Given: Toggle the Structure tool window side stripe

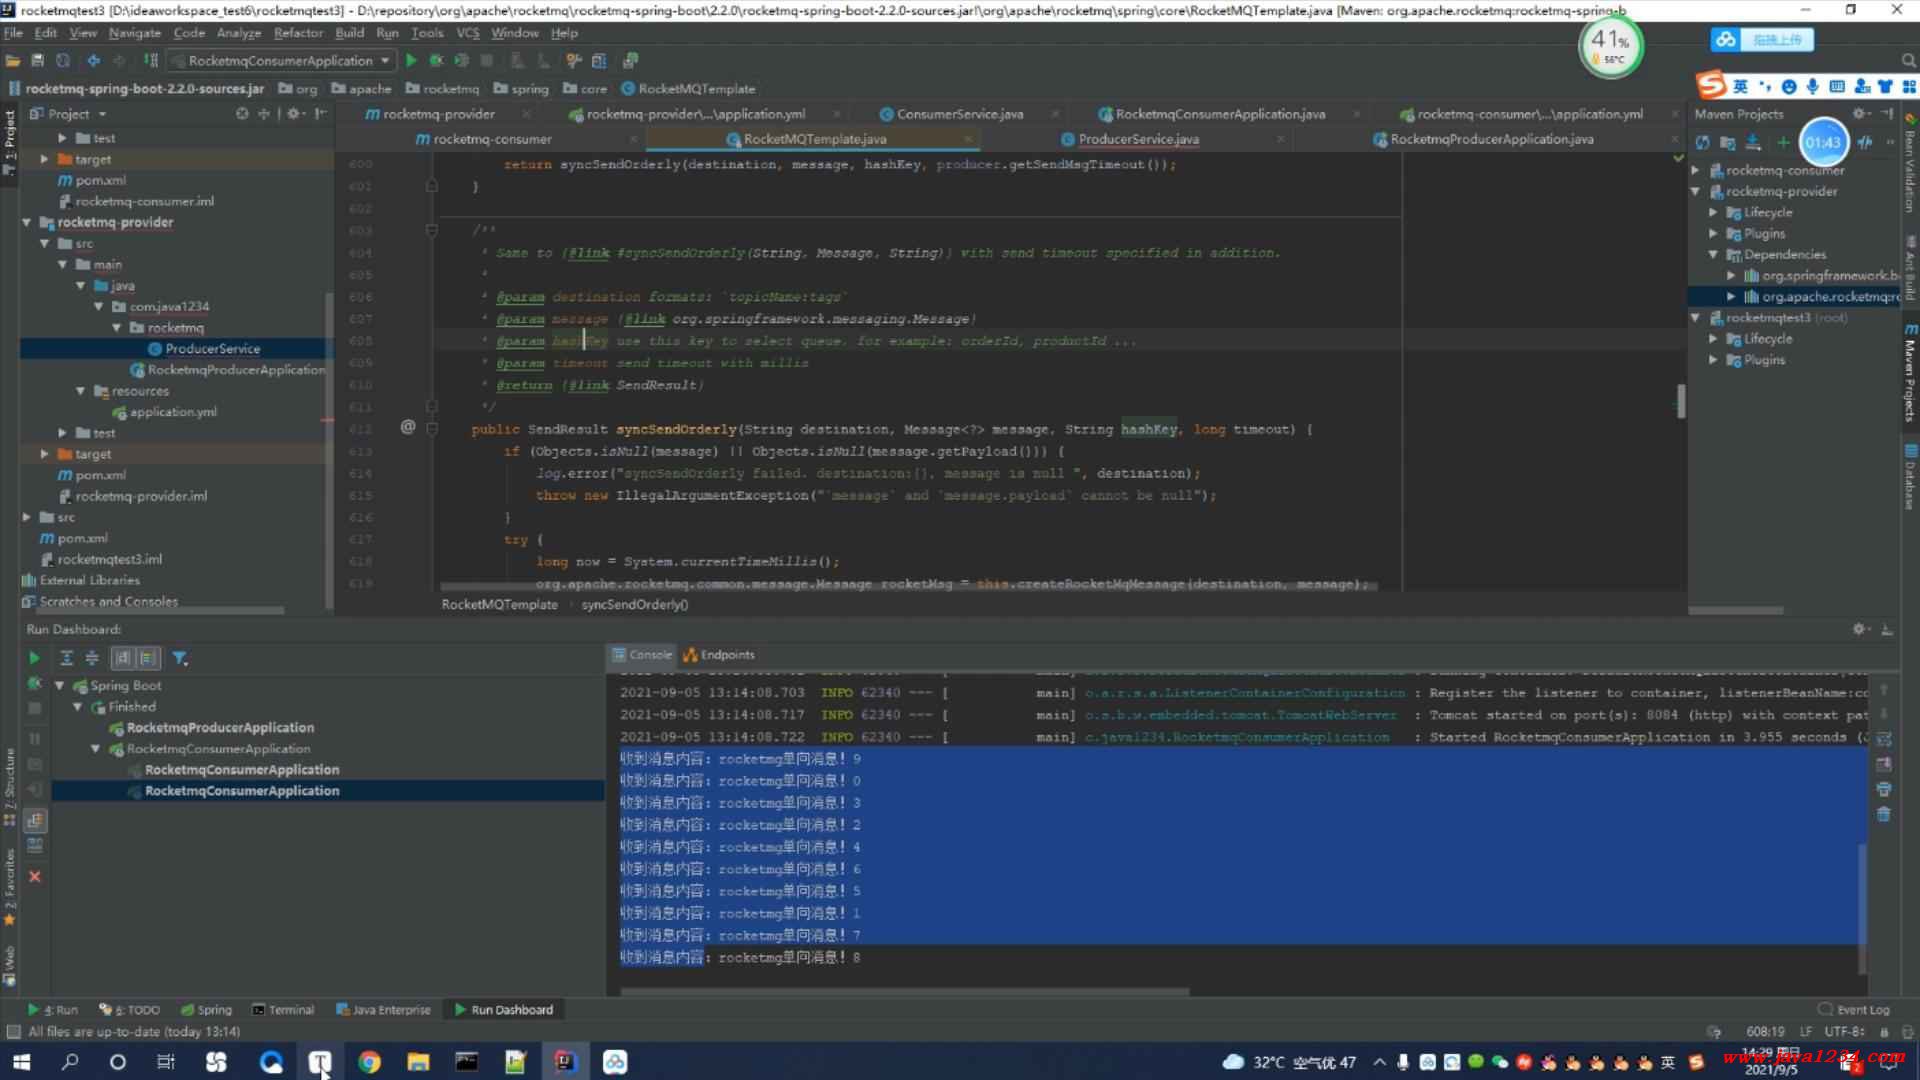Looking at the screenshot, I should tap(9, 788).
